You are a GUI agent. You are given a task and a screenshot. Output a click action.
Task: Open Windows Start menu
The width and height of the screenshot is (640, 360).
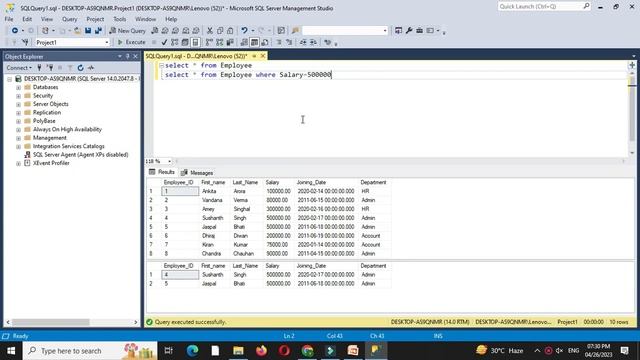(x=11, y=351)
